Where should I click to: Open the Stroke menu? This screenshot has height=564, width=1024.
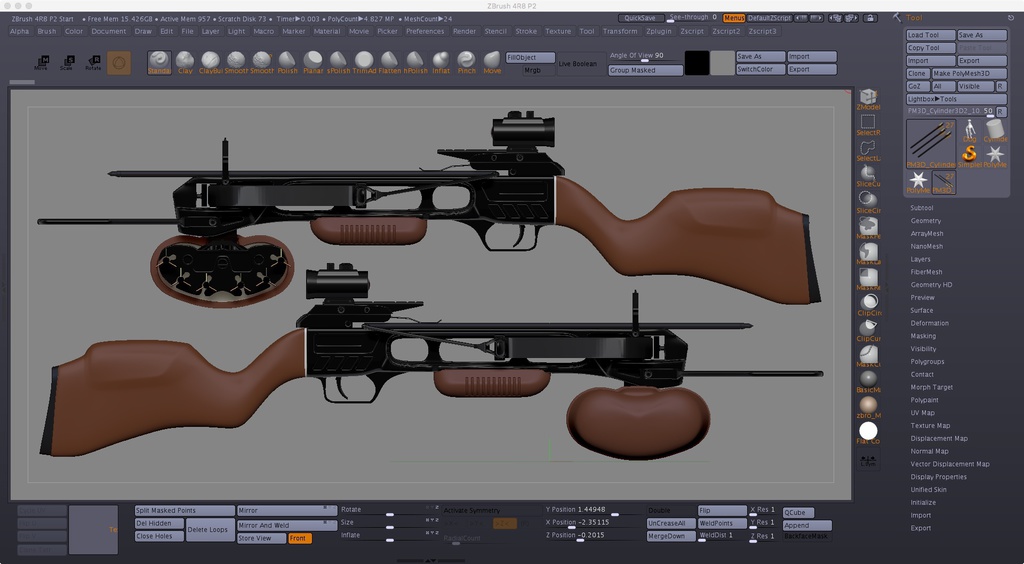(x=526, y=31)
